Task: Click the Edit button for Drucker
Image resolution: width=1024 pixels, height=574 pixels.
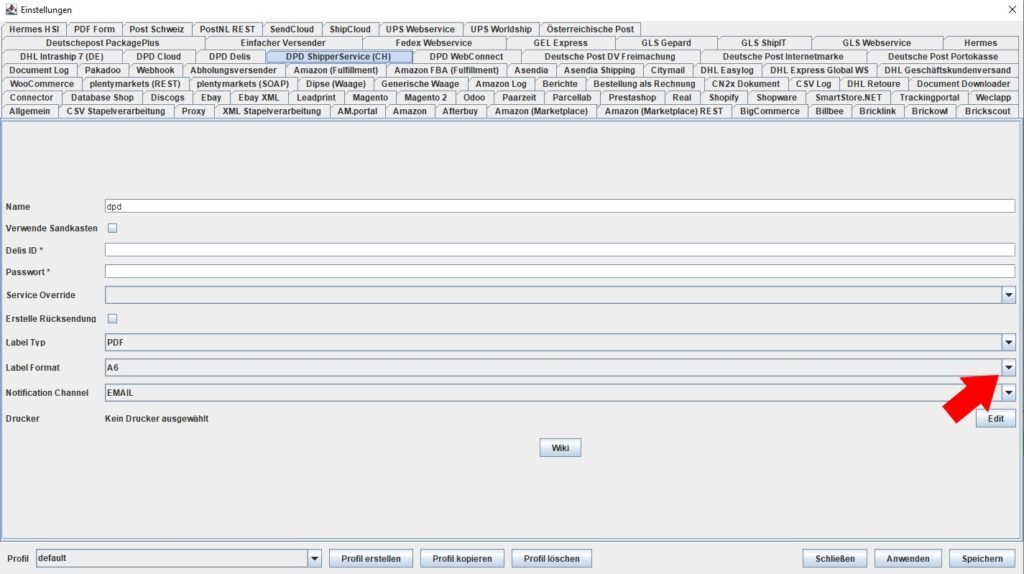Action: [x=995, y=419]
